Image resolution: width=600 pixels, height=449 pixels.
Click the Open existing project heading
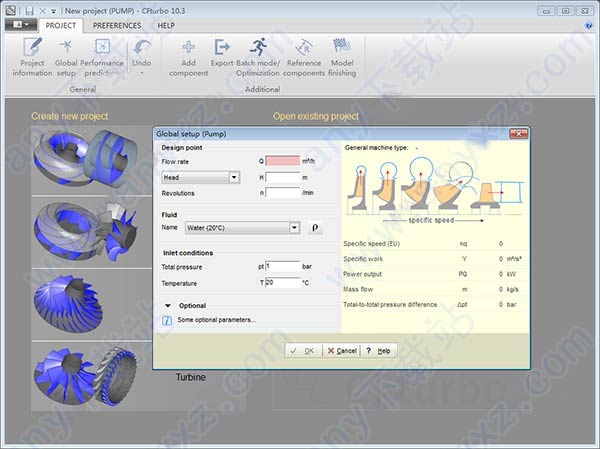(x=316, y=116)
